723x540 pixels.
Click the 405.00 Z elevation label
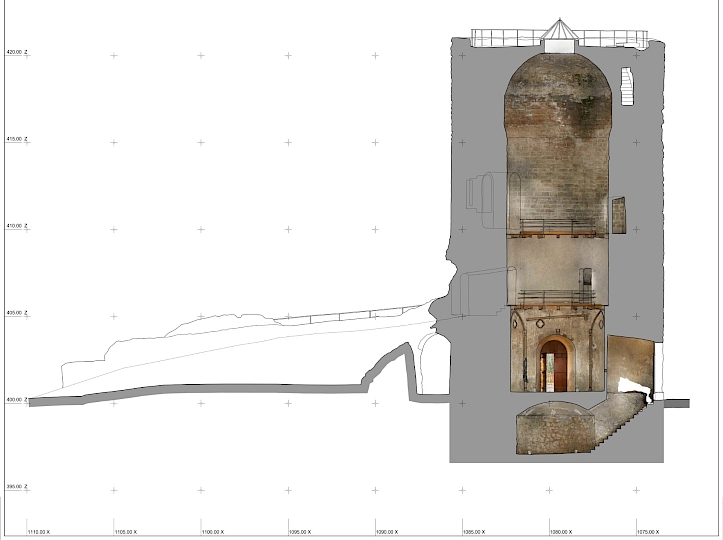click(x=18, y=313)
